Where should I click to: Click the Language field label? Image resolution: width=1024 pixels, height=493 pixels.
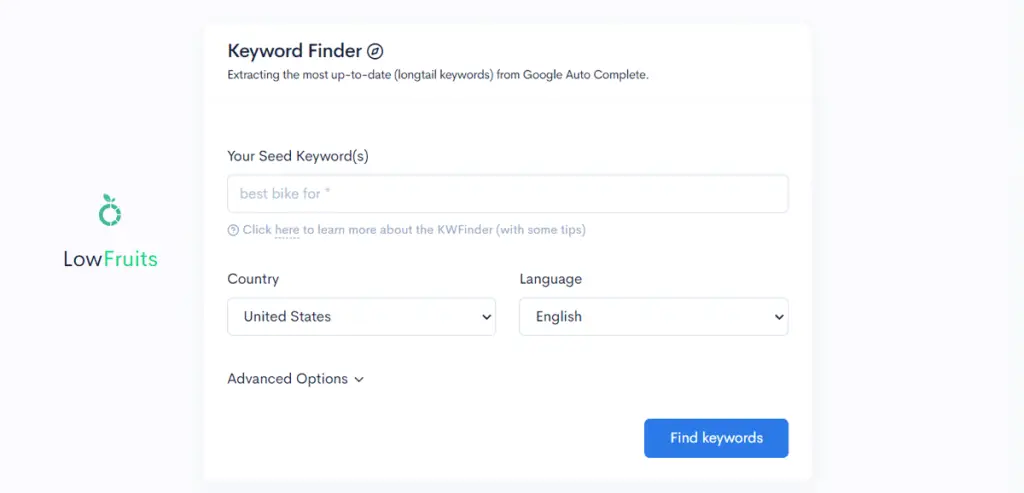(x=551, y=279)
